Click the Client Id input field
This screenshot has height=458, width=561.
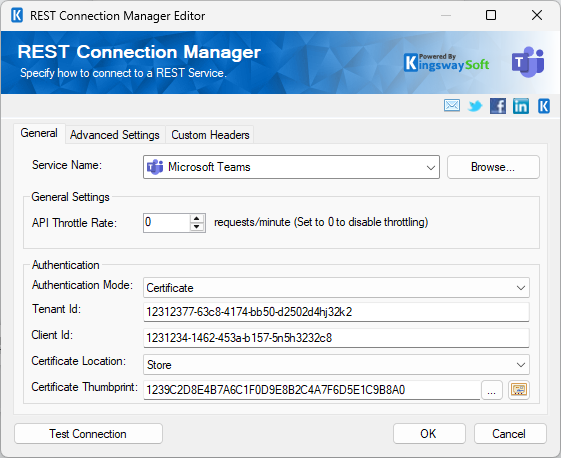point(336,338)
